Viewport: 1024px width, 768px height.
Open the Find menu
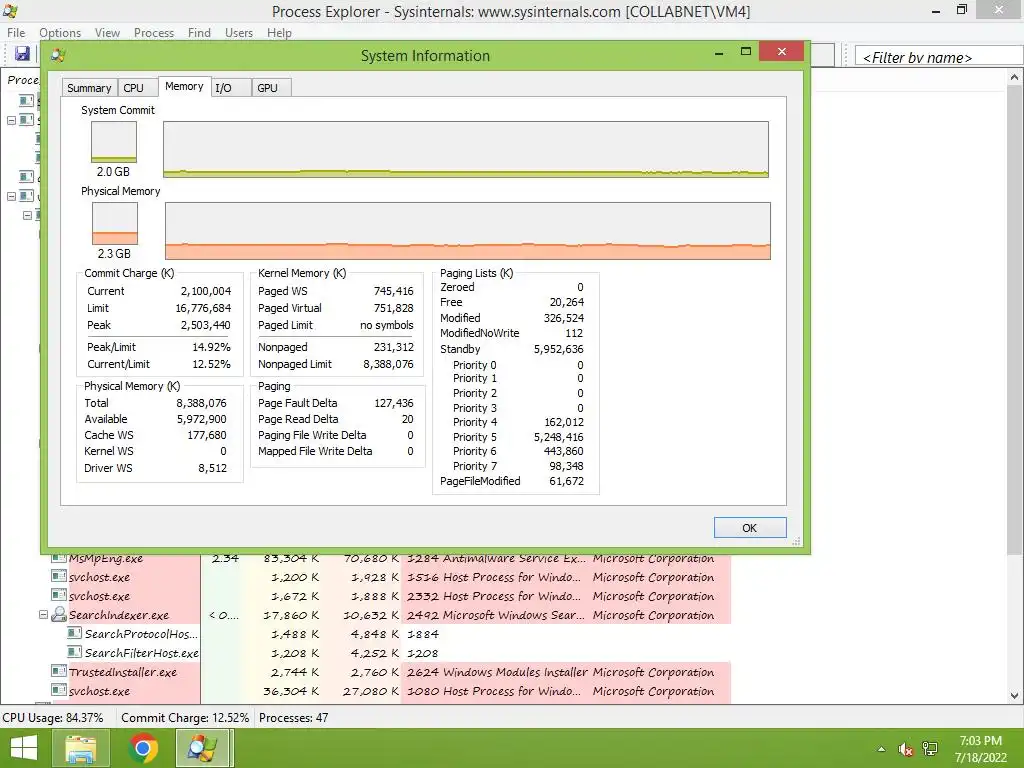199,33
